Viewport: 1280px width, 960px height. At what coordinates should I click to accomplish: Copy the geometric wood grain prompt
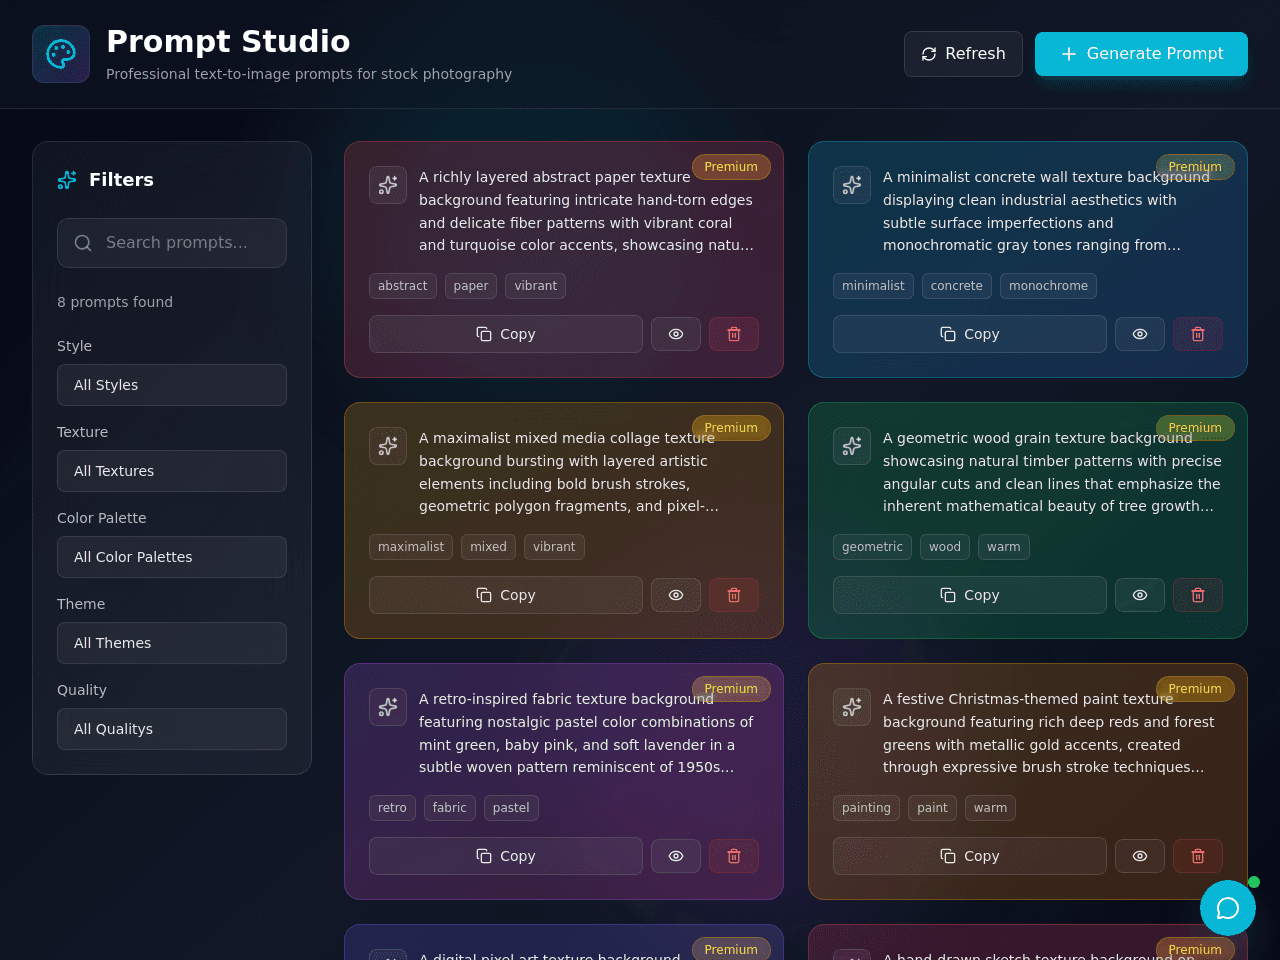[970, 595]
